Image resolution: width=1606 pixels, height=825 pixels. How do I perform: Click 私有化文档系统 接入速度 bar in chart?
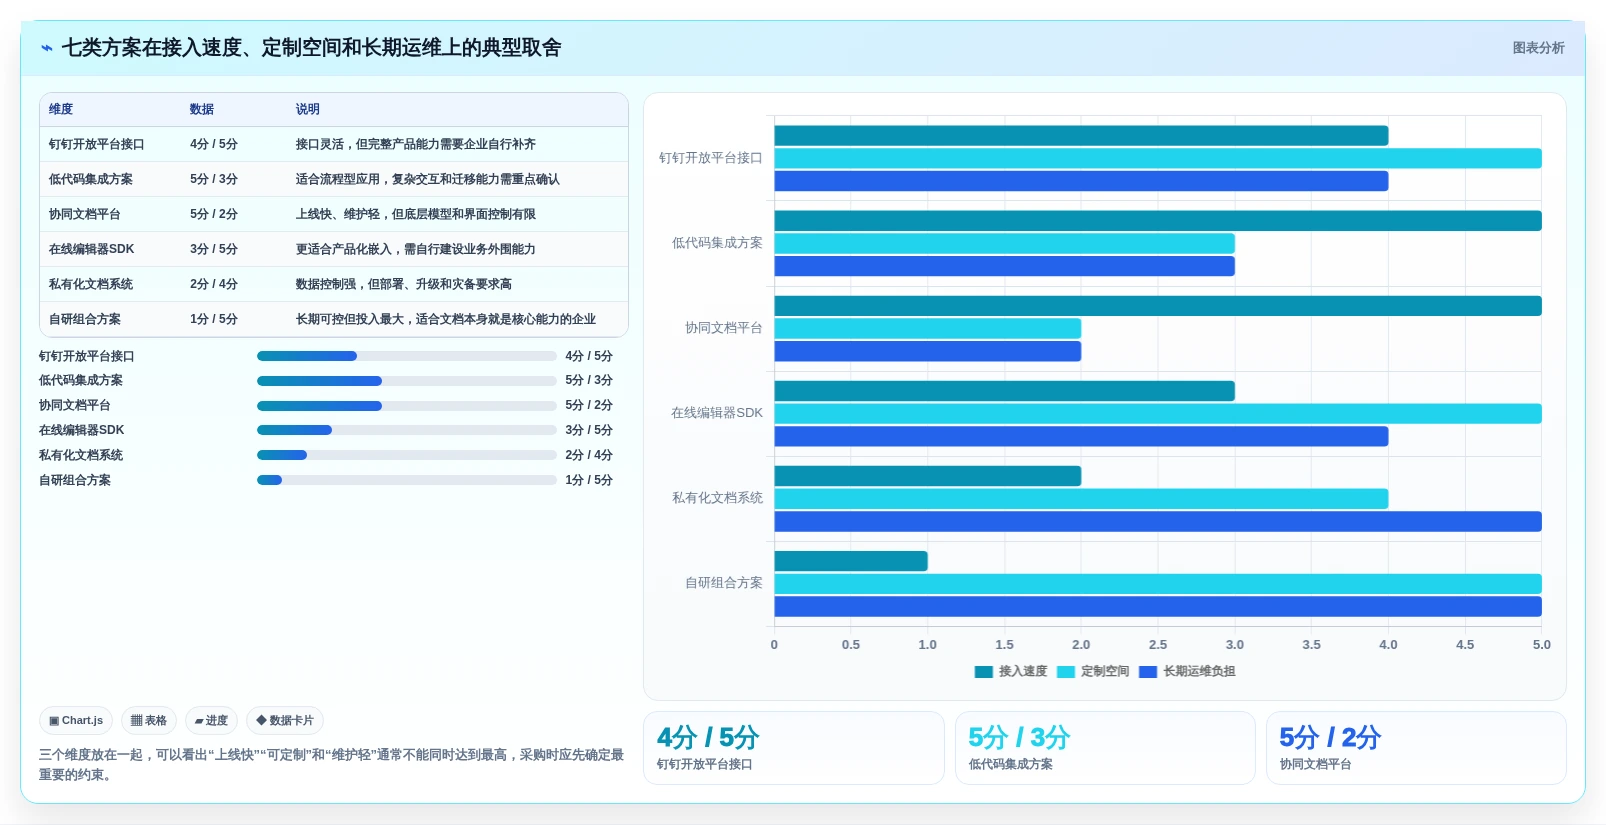(x=927, y=476)
